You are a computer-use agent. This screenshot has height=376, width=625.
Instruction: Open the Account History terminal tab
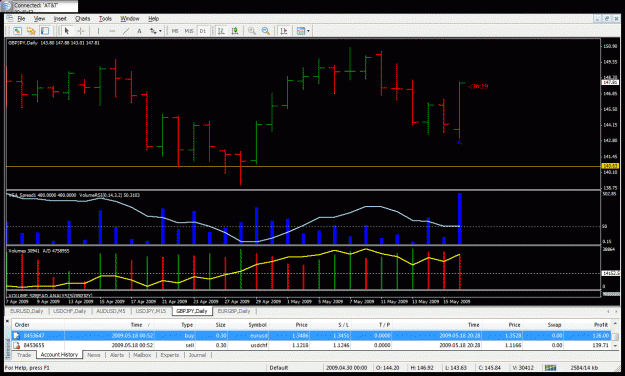(x=59, y=354)
